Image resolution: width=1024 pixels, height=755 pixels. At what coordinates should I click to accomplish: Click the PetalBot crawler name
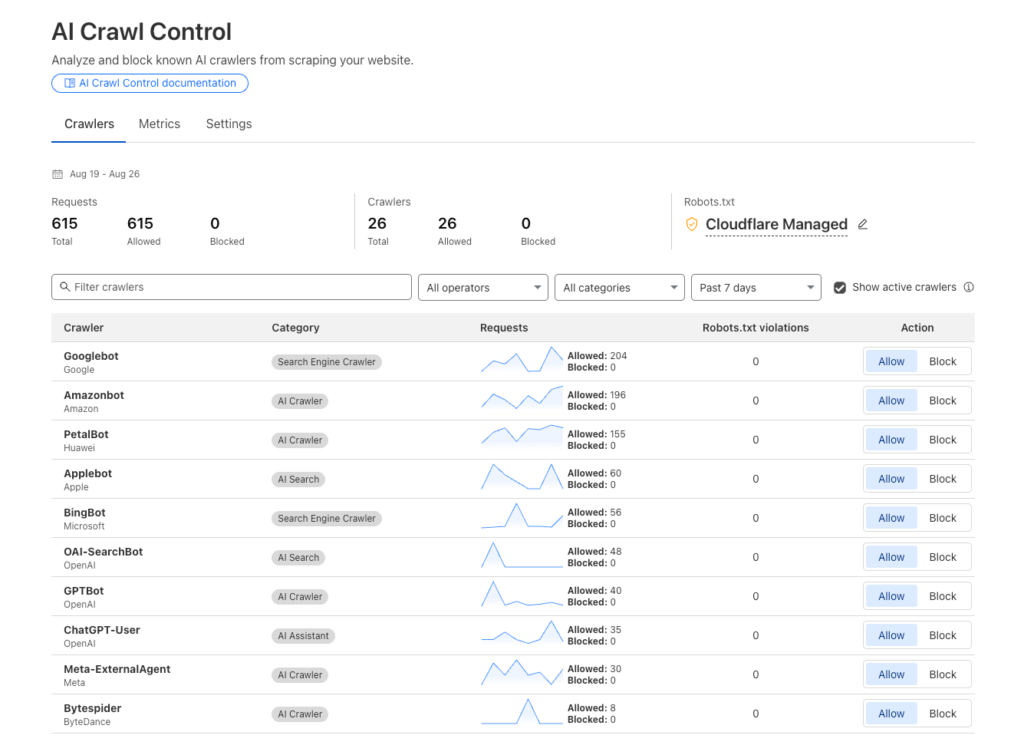tap(86, 434)
